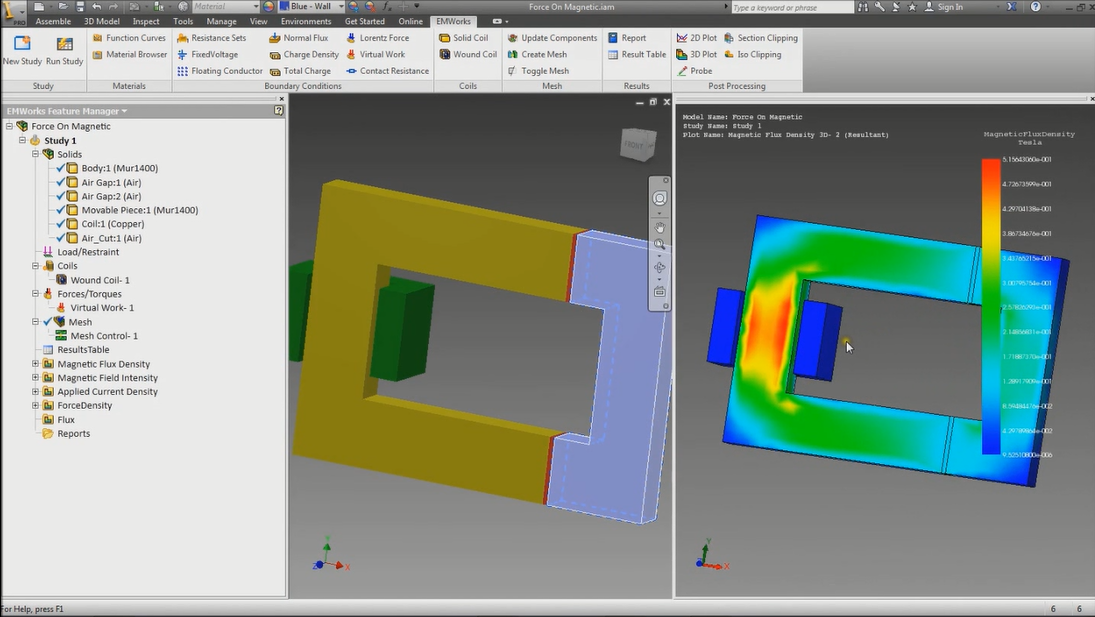Toggle Mesh display

[538, 71]
